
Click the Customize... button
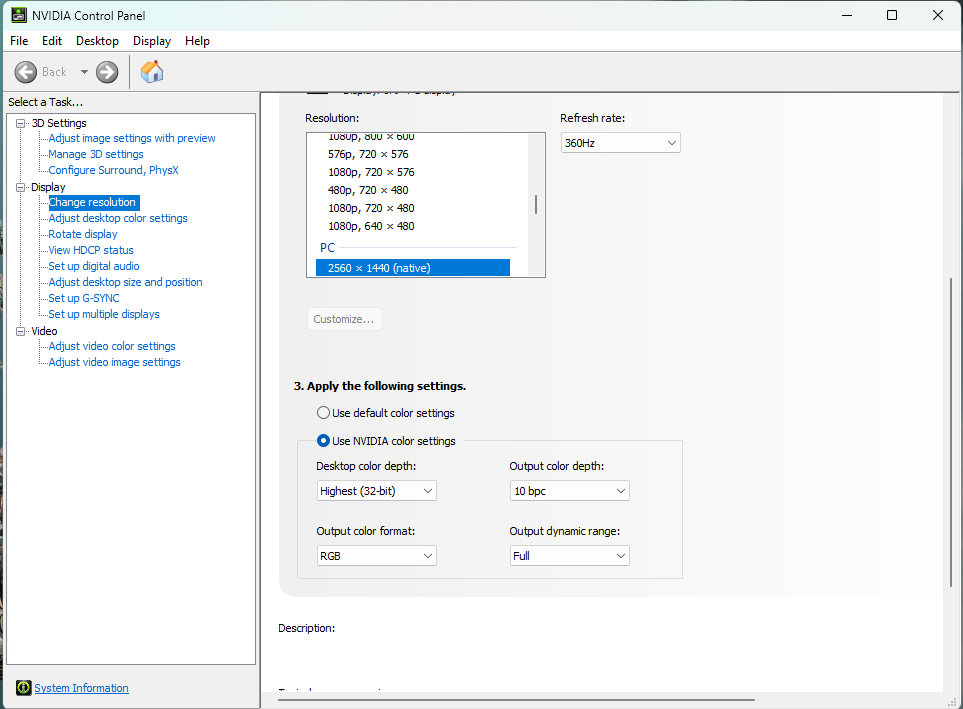click(x=344, y=319)
